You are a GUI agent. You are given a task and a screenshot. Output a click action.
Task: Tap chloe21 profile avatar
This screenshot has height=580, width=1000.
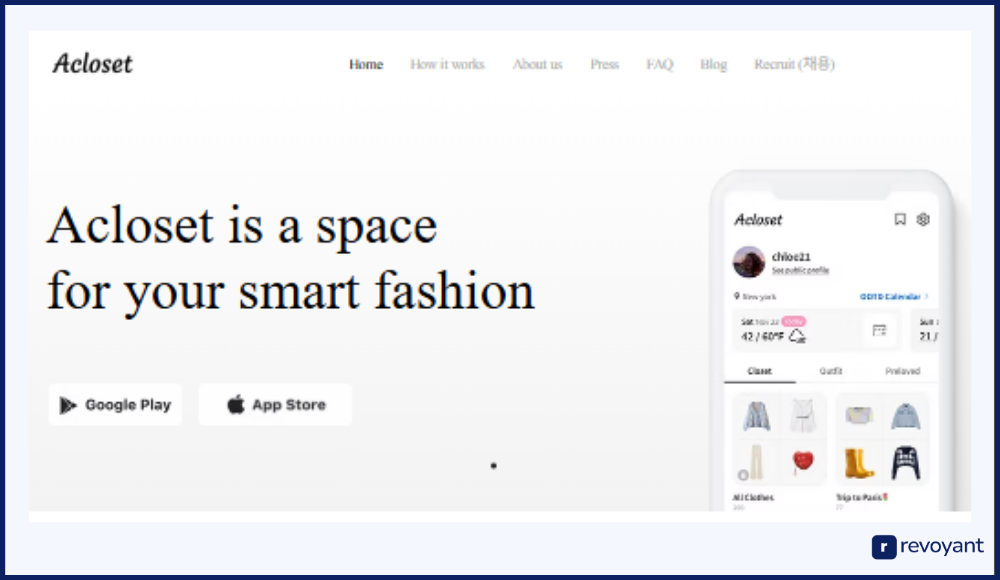coord(749,262)
